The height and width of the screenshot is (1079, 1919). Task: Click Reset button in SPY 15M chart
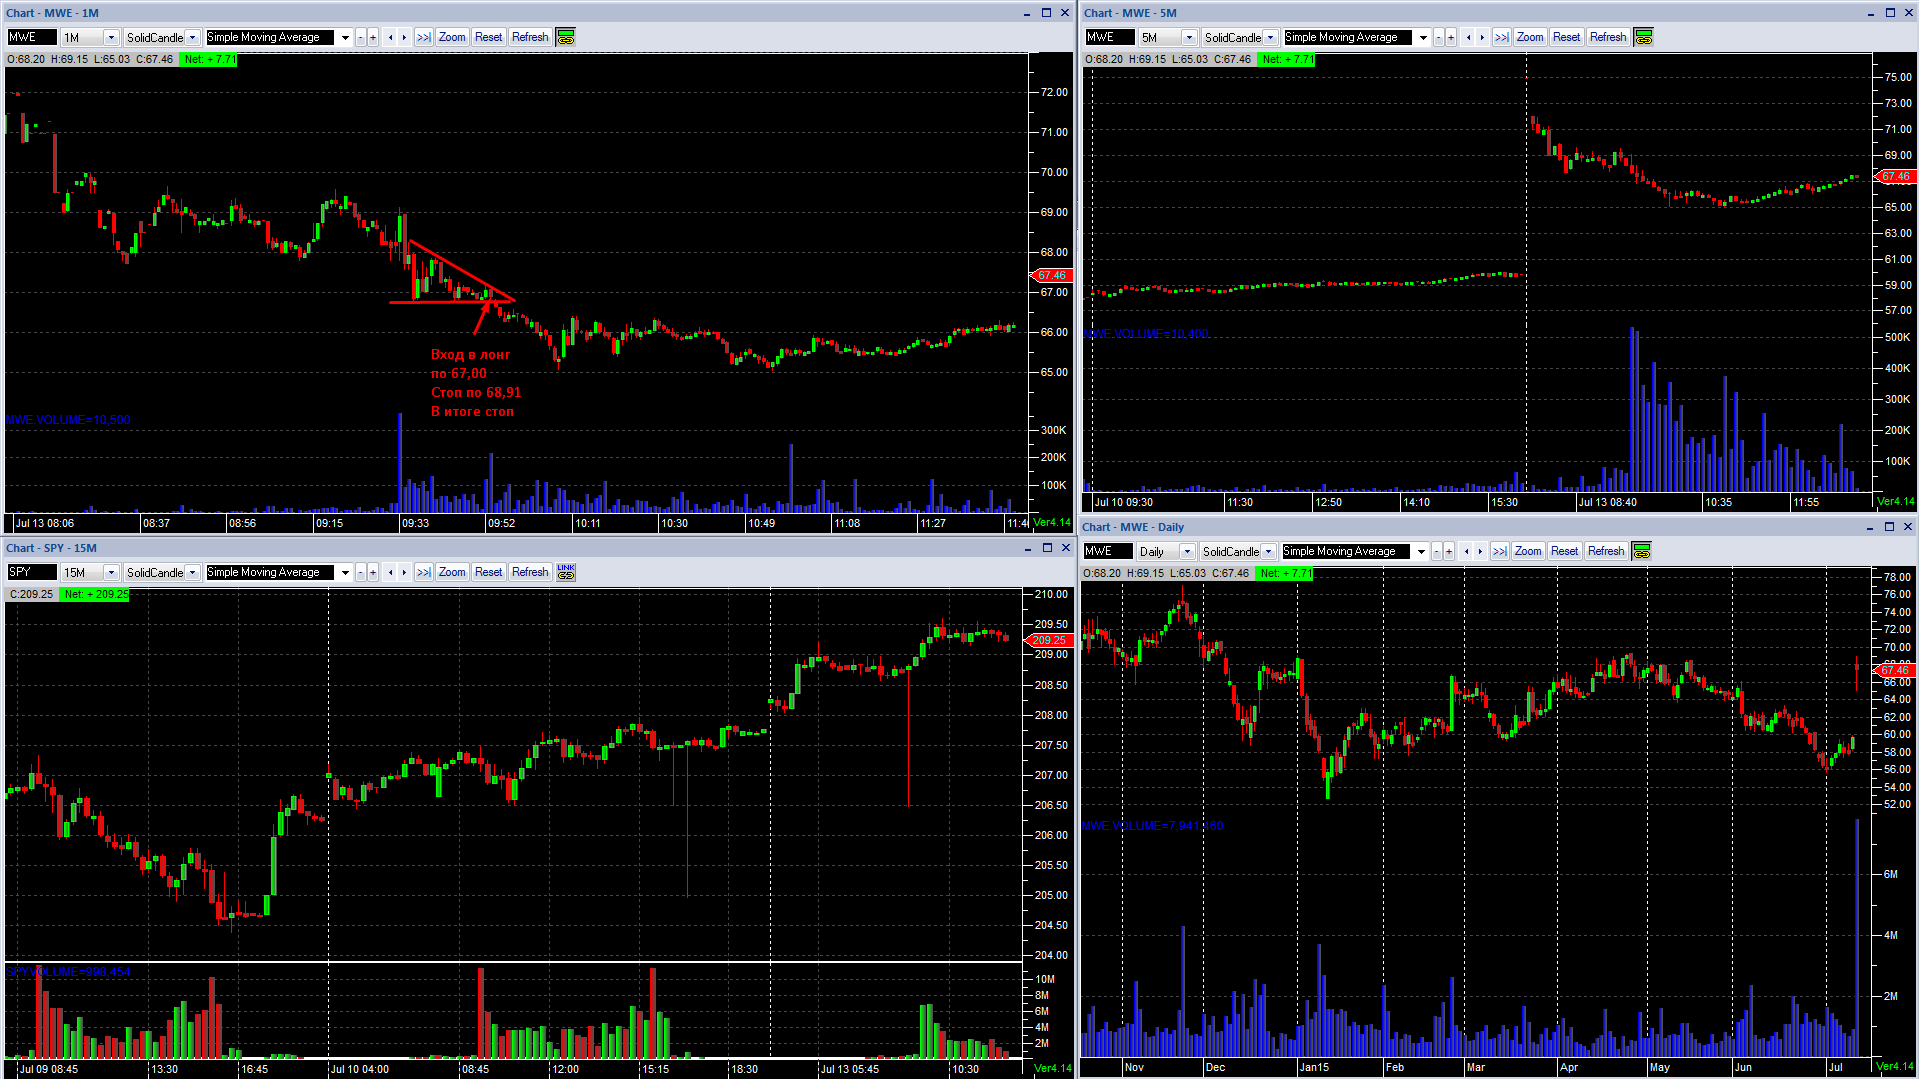(489, 572)
